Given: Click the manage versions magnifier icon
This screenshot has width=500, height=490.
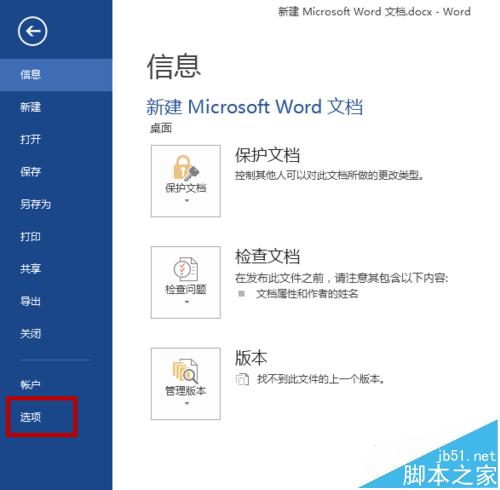Looking at the screenshot, I should point(185,371).
